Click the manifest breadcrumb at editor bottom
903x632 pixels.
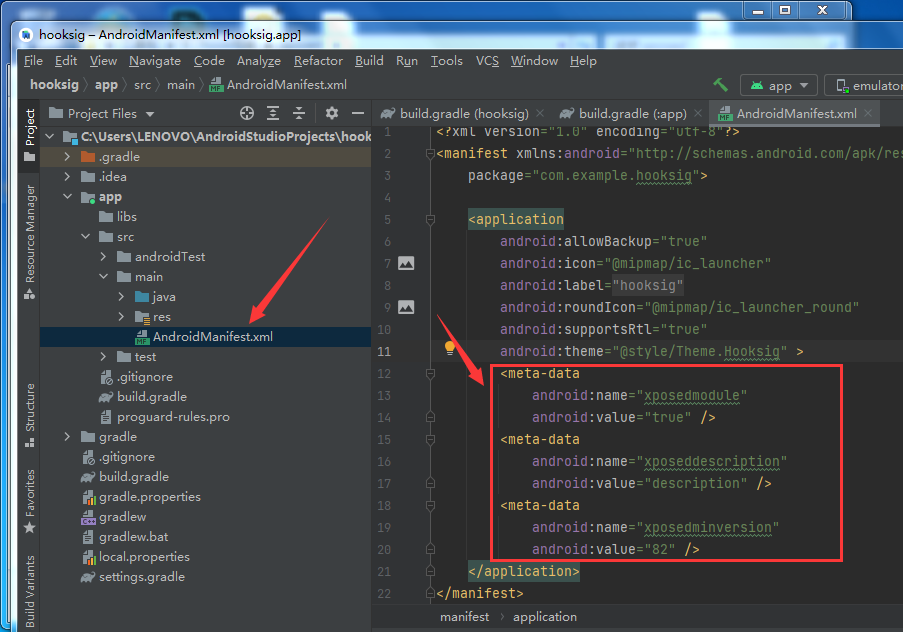(464, 617)
